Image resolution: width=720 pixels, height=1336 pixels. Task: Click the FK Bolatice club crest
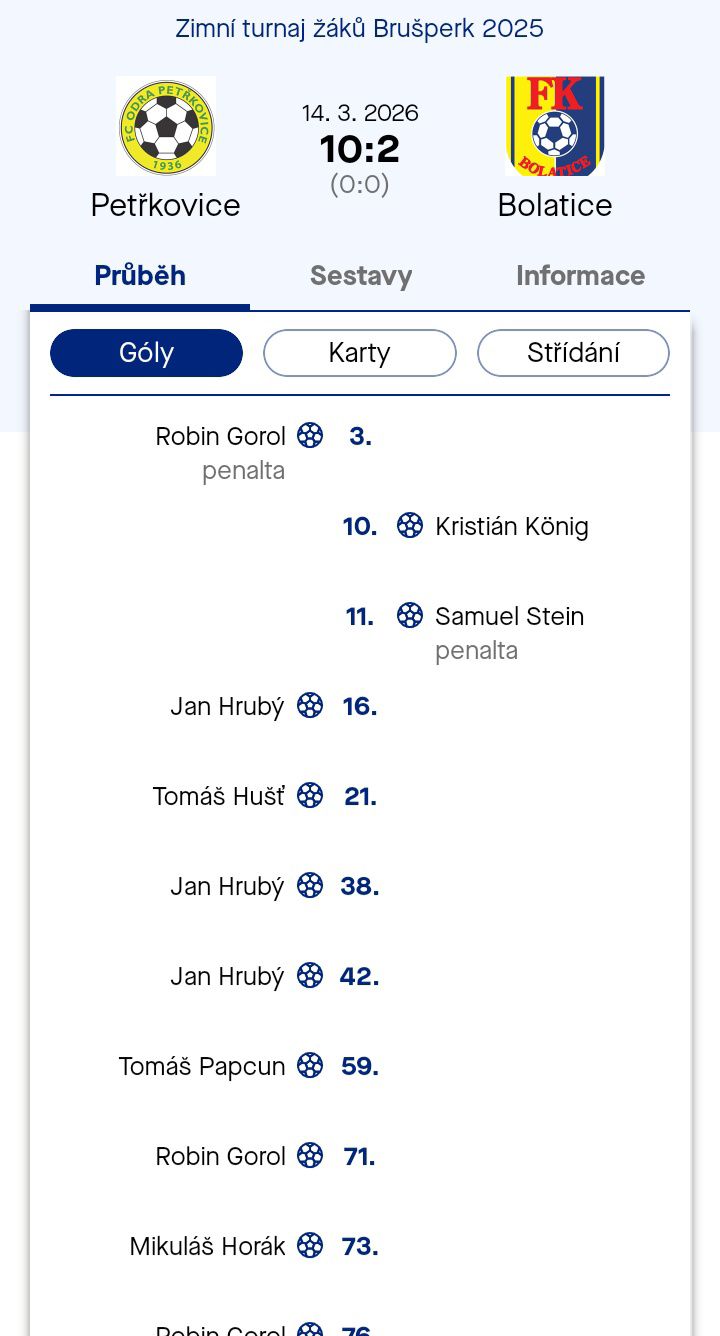[x=555, y=126]
